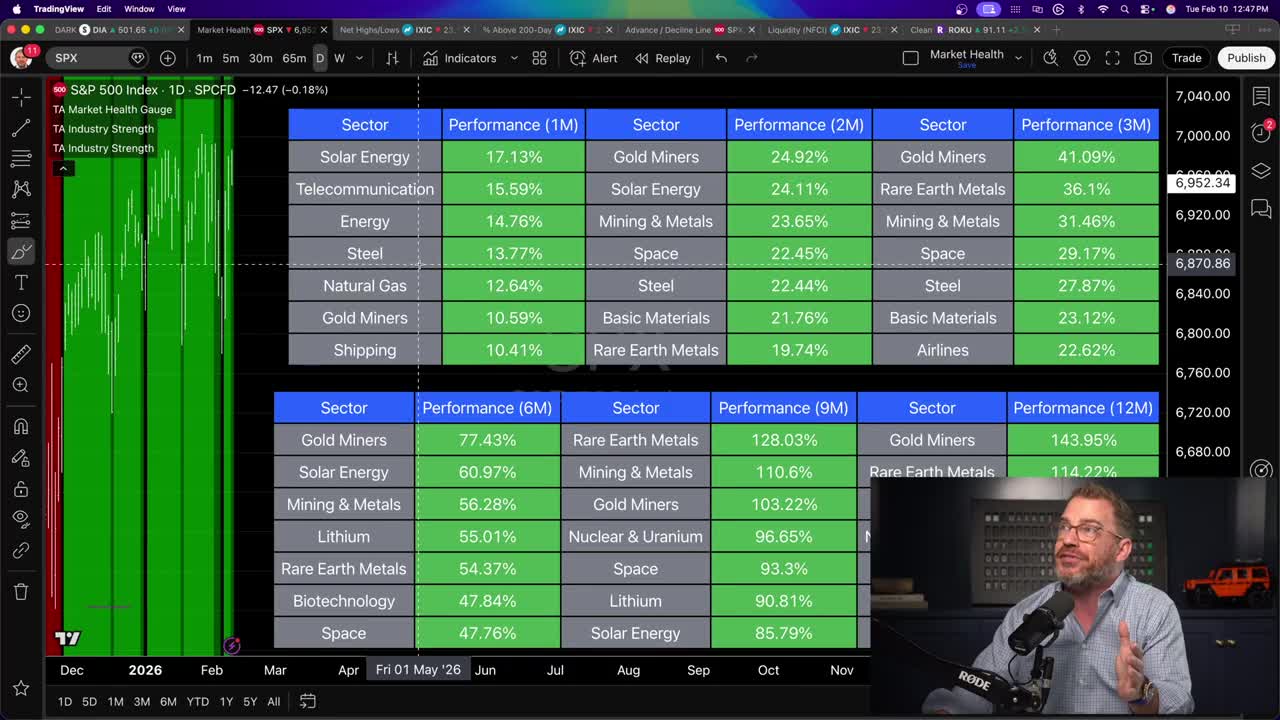This screenshot has width=1280, height=720.
Task: Hide all drawings using the eye icon
Action: pos(20,518)
